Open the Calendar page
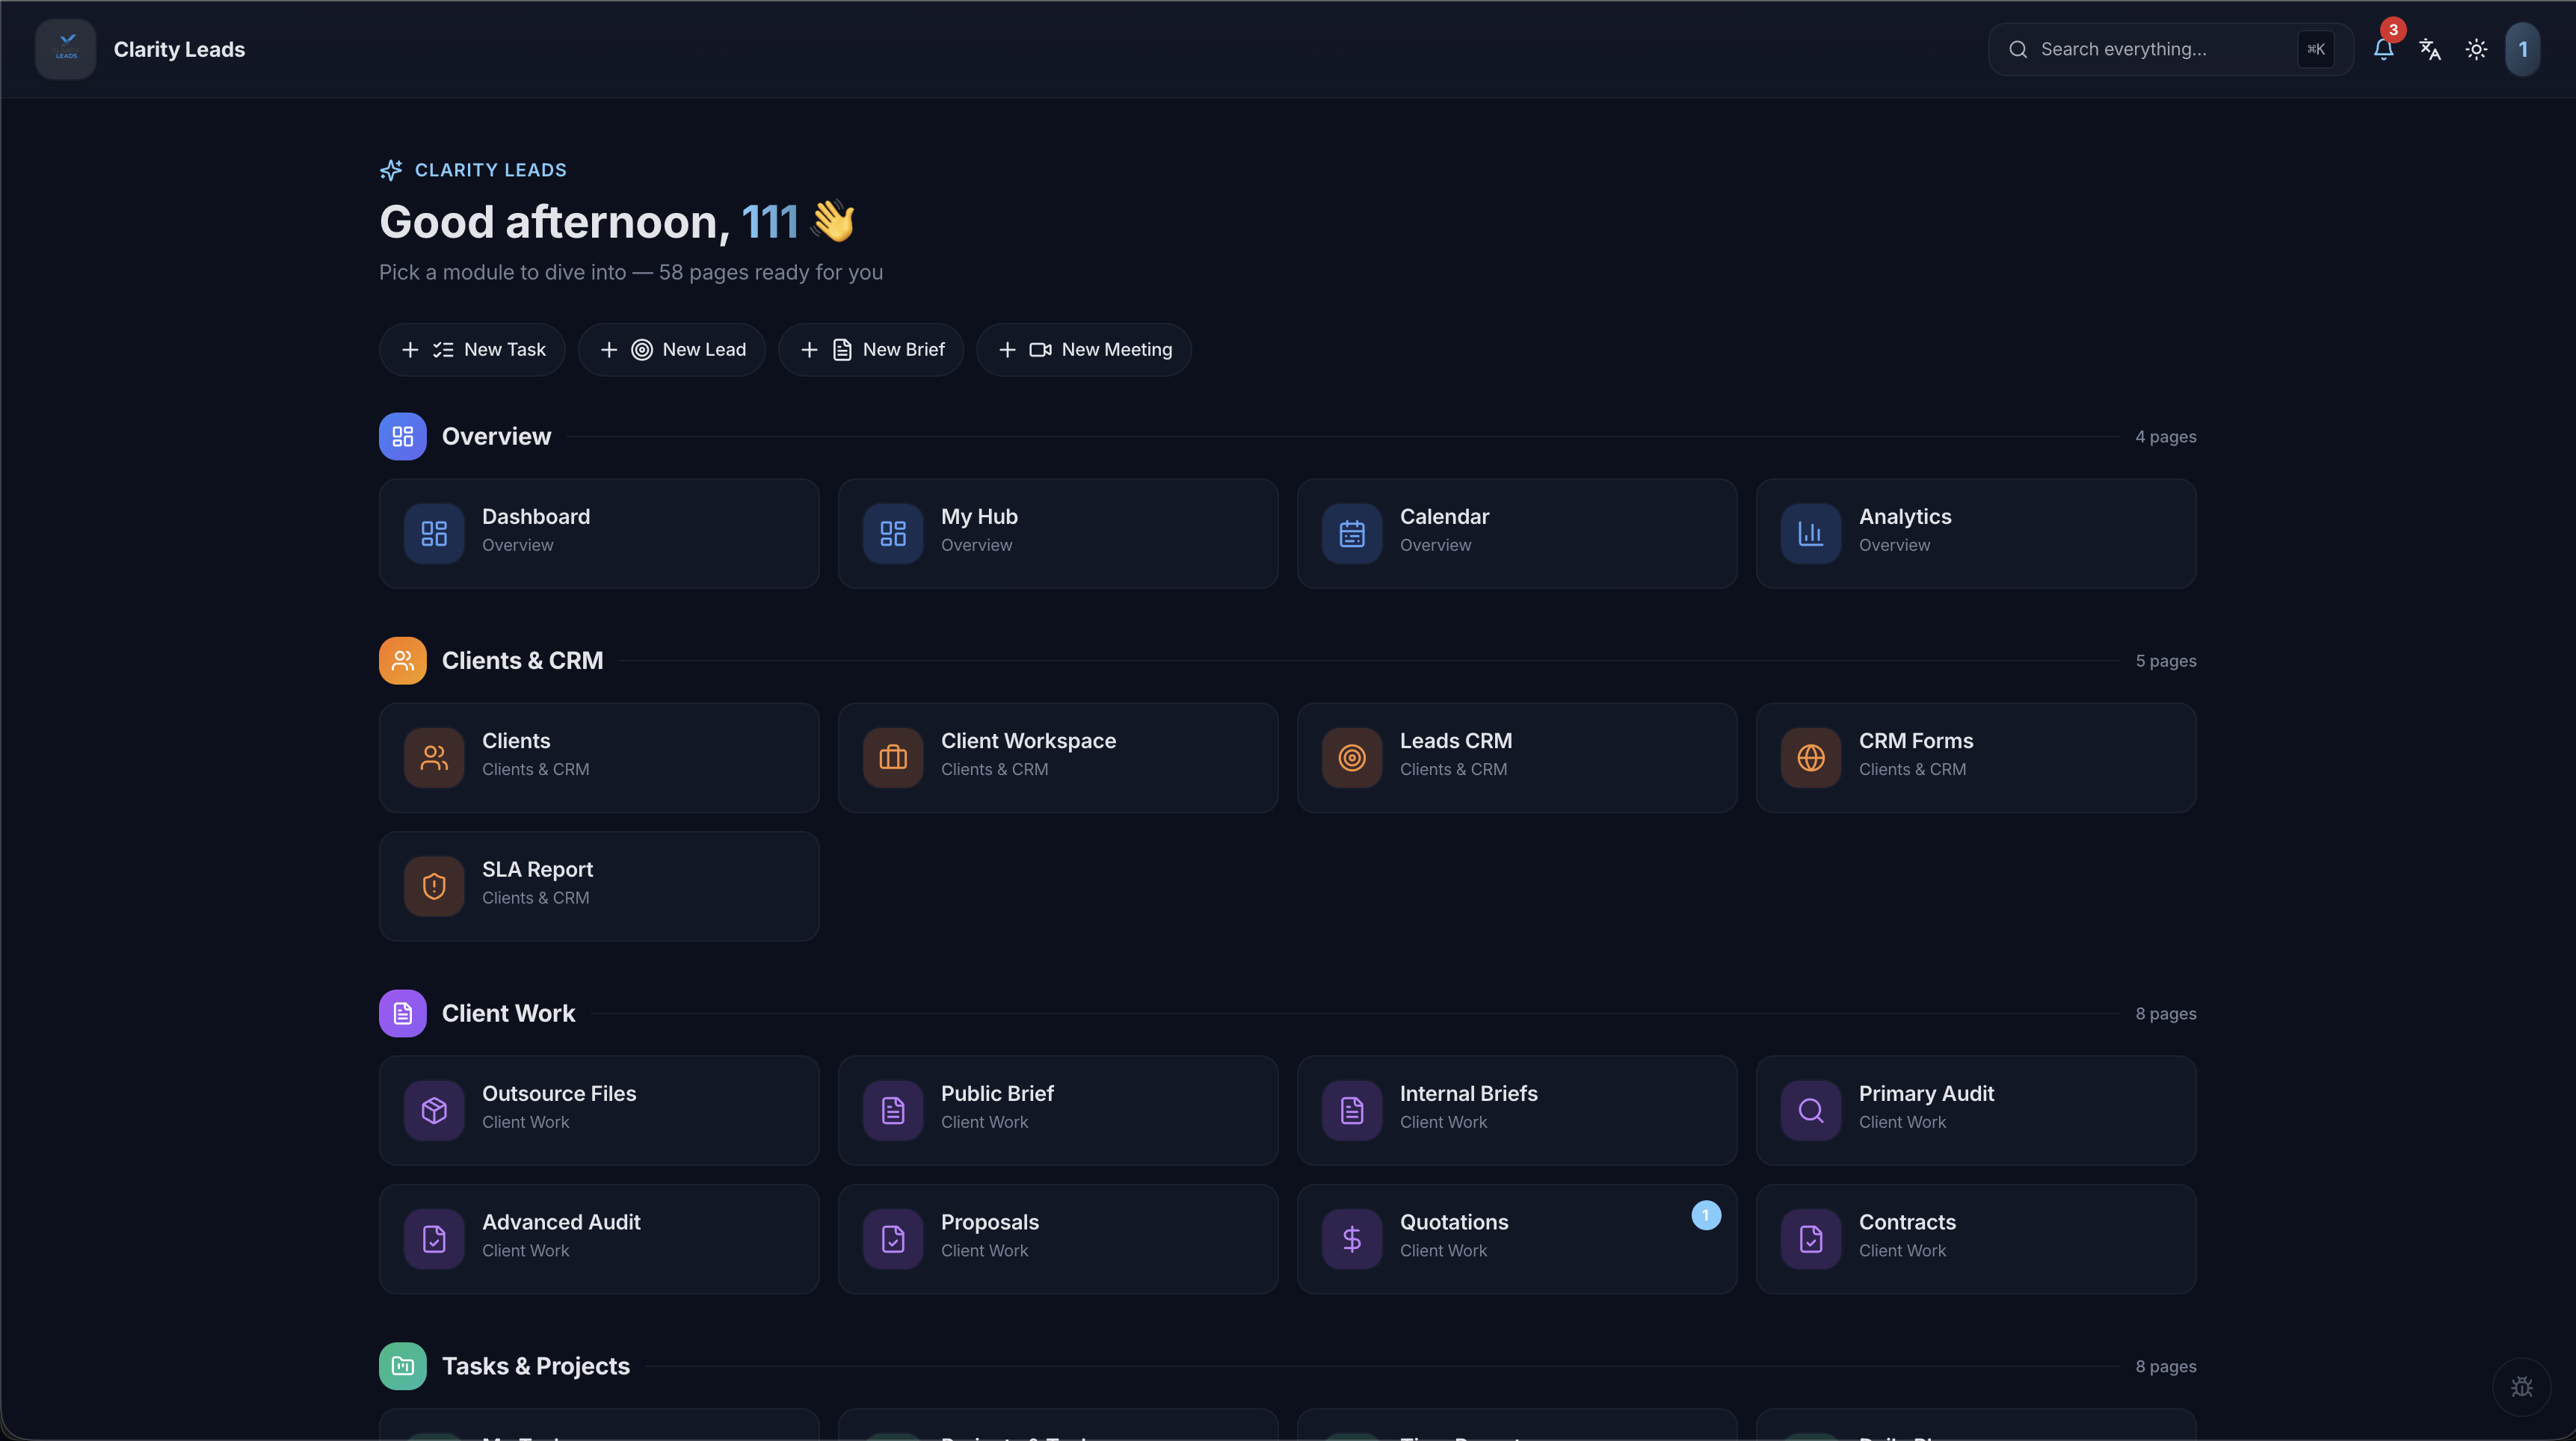Image resolution: width=2576 pixels, height=1441 pixels. (x=1517, y=533)
